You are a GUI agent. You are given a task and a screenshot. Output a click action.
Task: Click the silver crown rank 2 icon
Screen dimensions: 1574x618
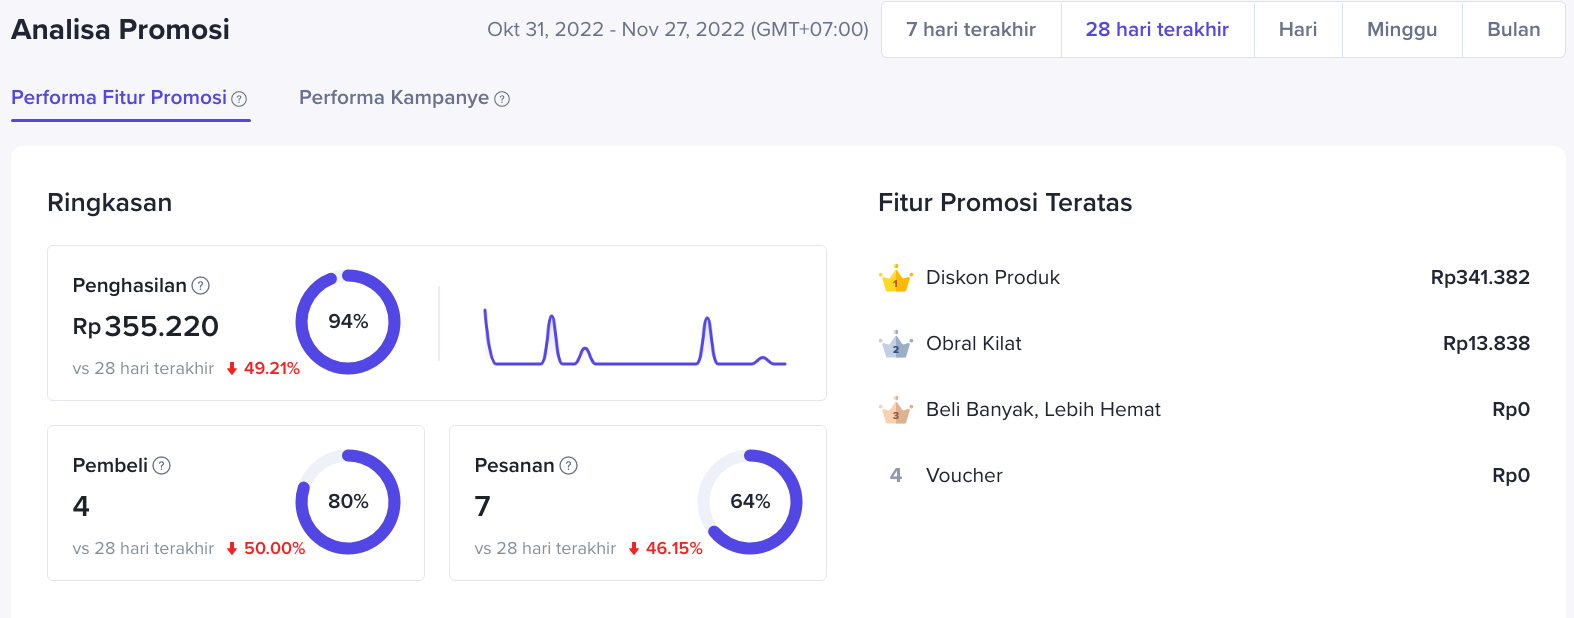896,345
